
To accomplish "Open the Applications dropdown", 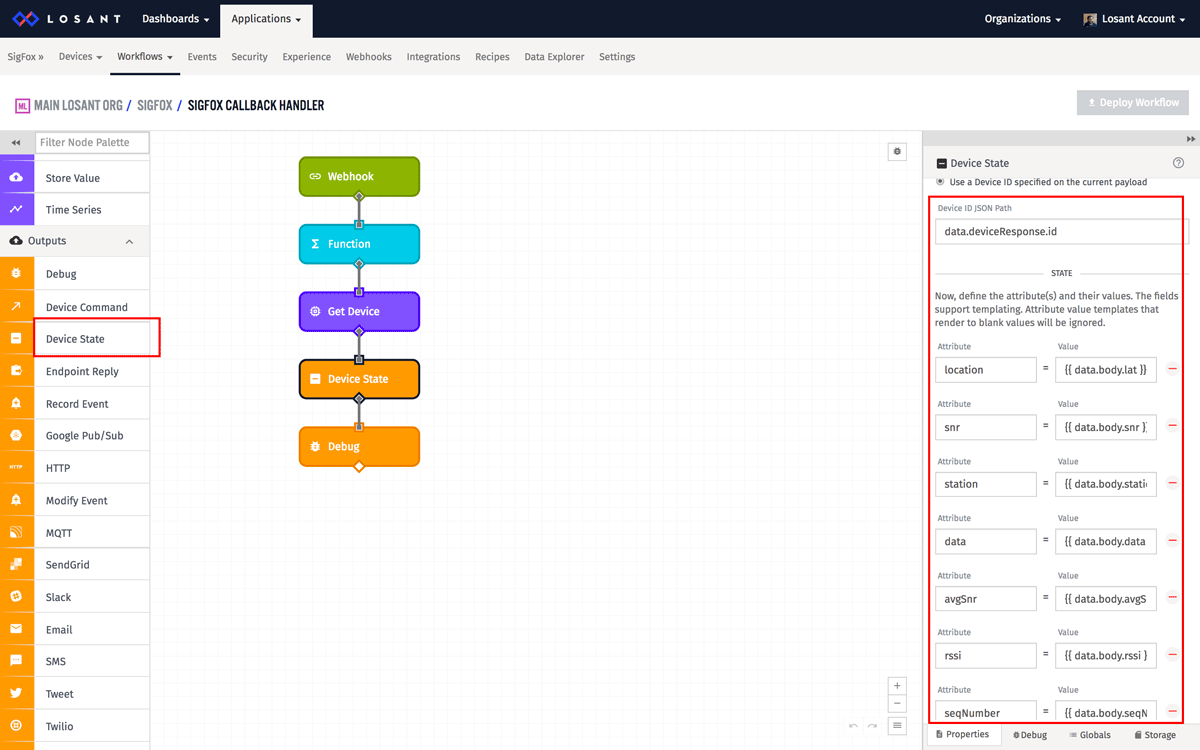I will (267, 19).
